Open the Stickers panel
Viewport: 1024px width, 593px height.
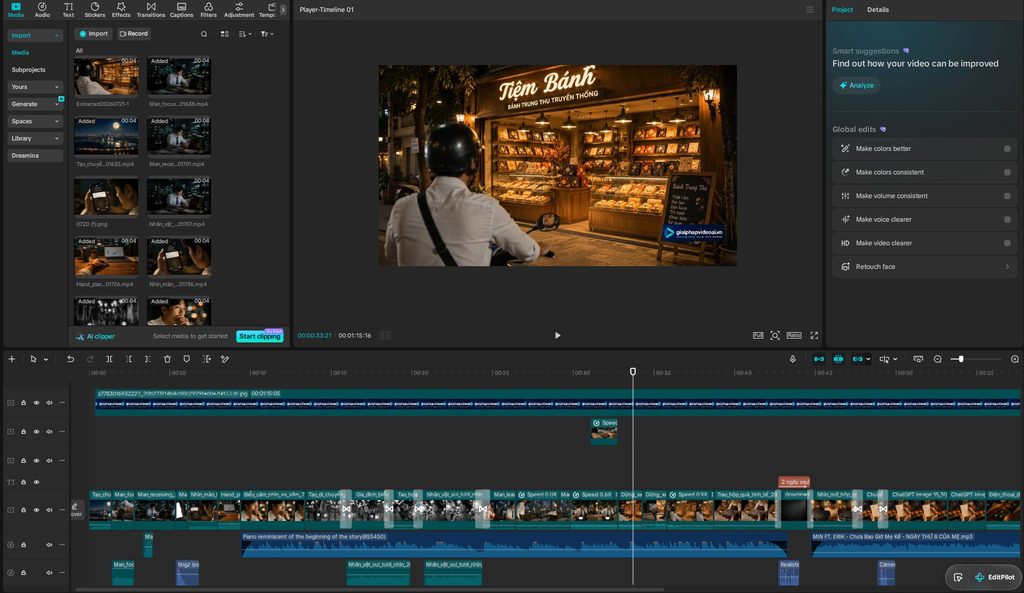point(95,10)
